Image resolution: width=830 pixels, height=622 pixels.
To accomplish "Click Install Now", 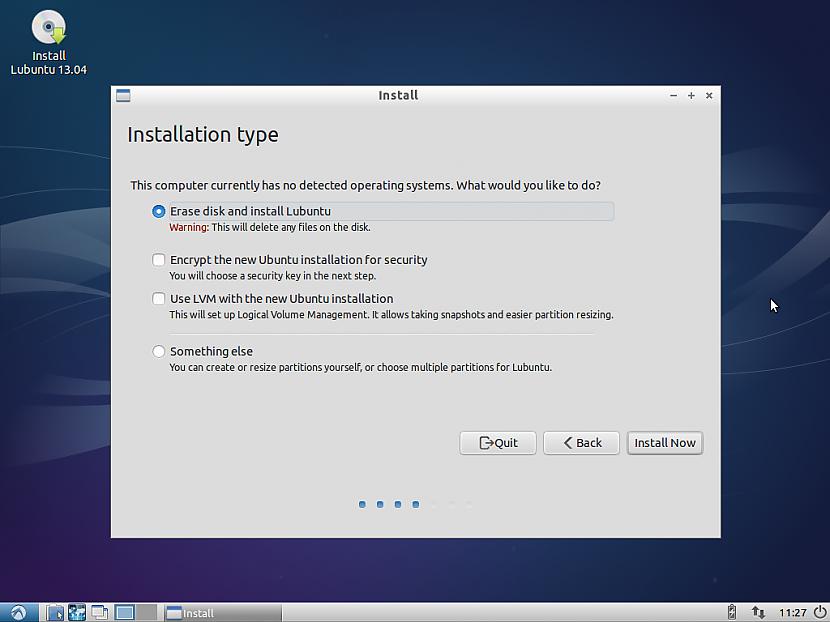I will coord(665,443).
